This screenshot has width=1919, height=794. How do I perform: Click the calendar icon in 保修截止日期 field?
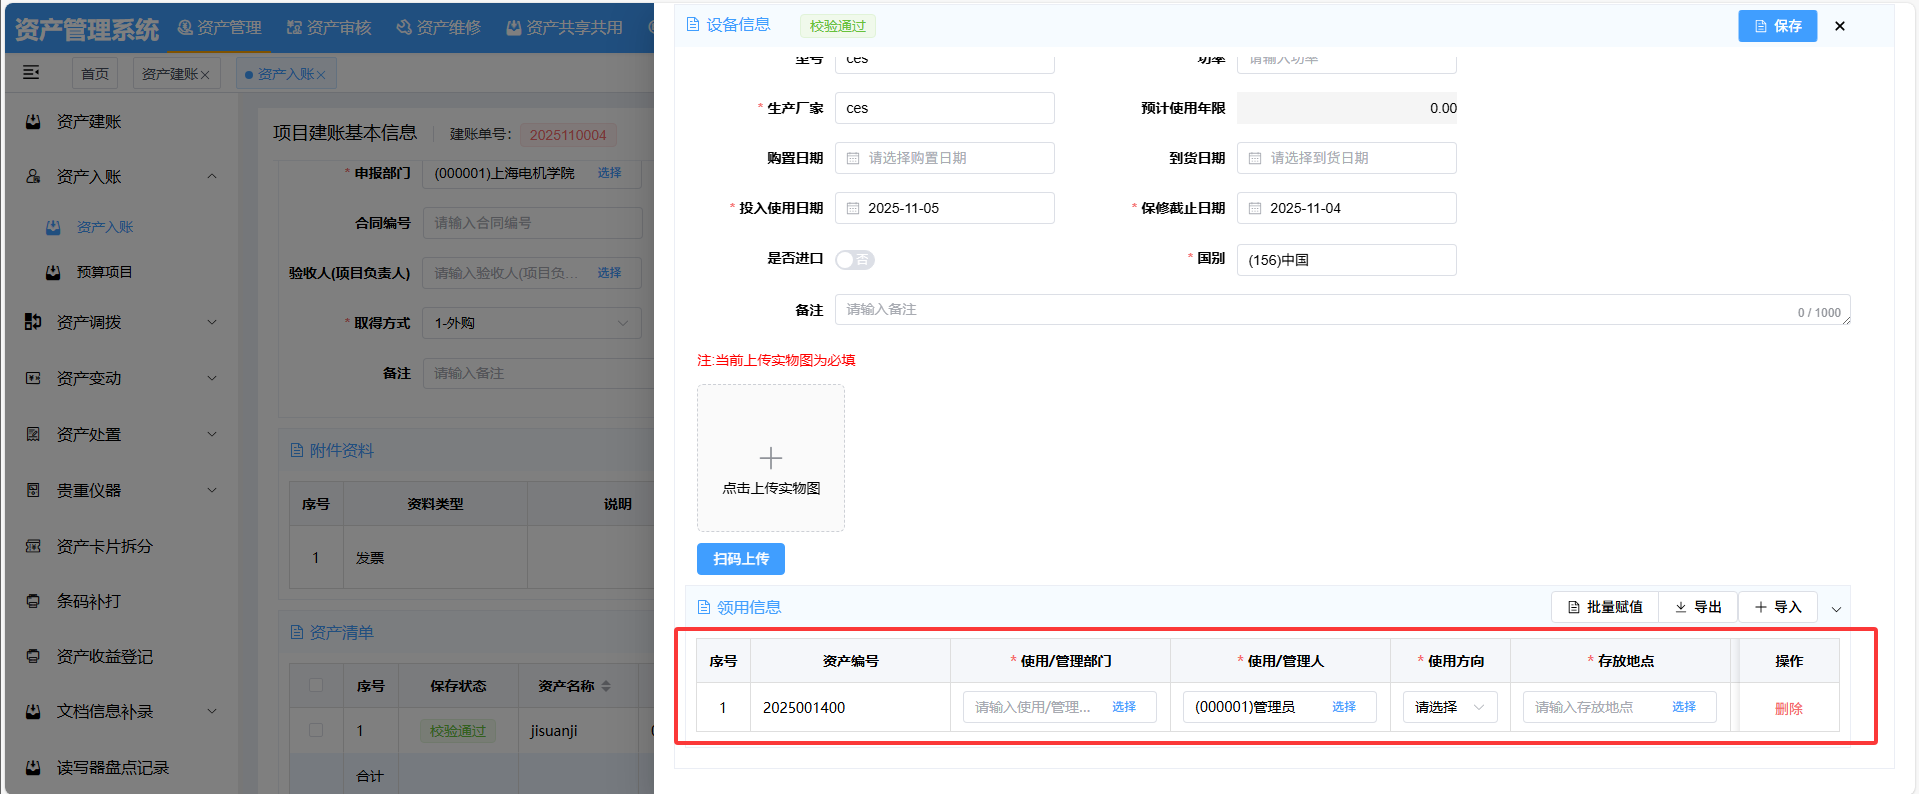(1255, 208)
